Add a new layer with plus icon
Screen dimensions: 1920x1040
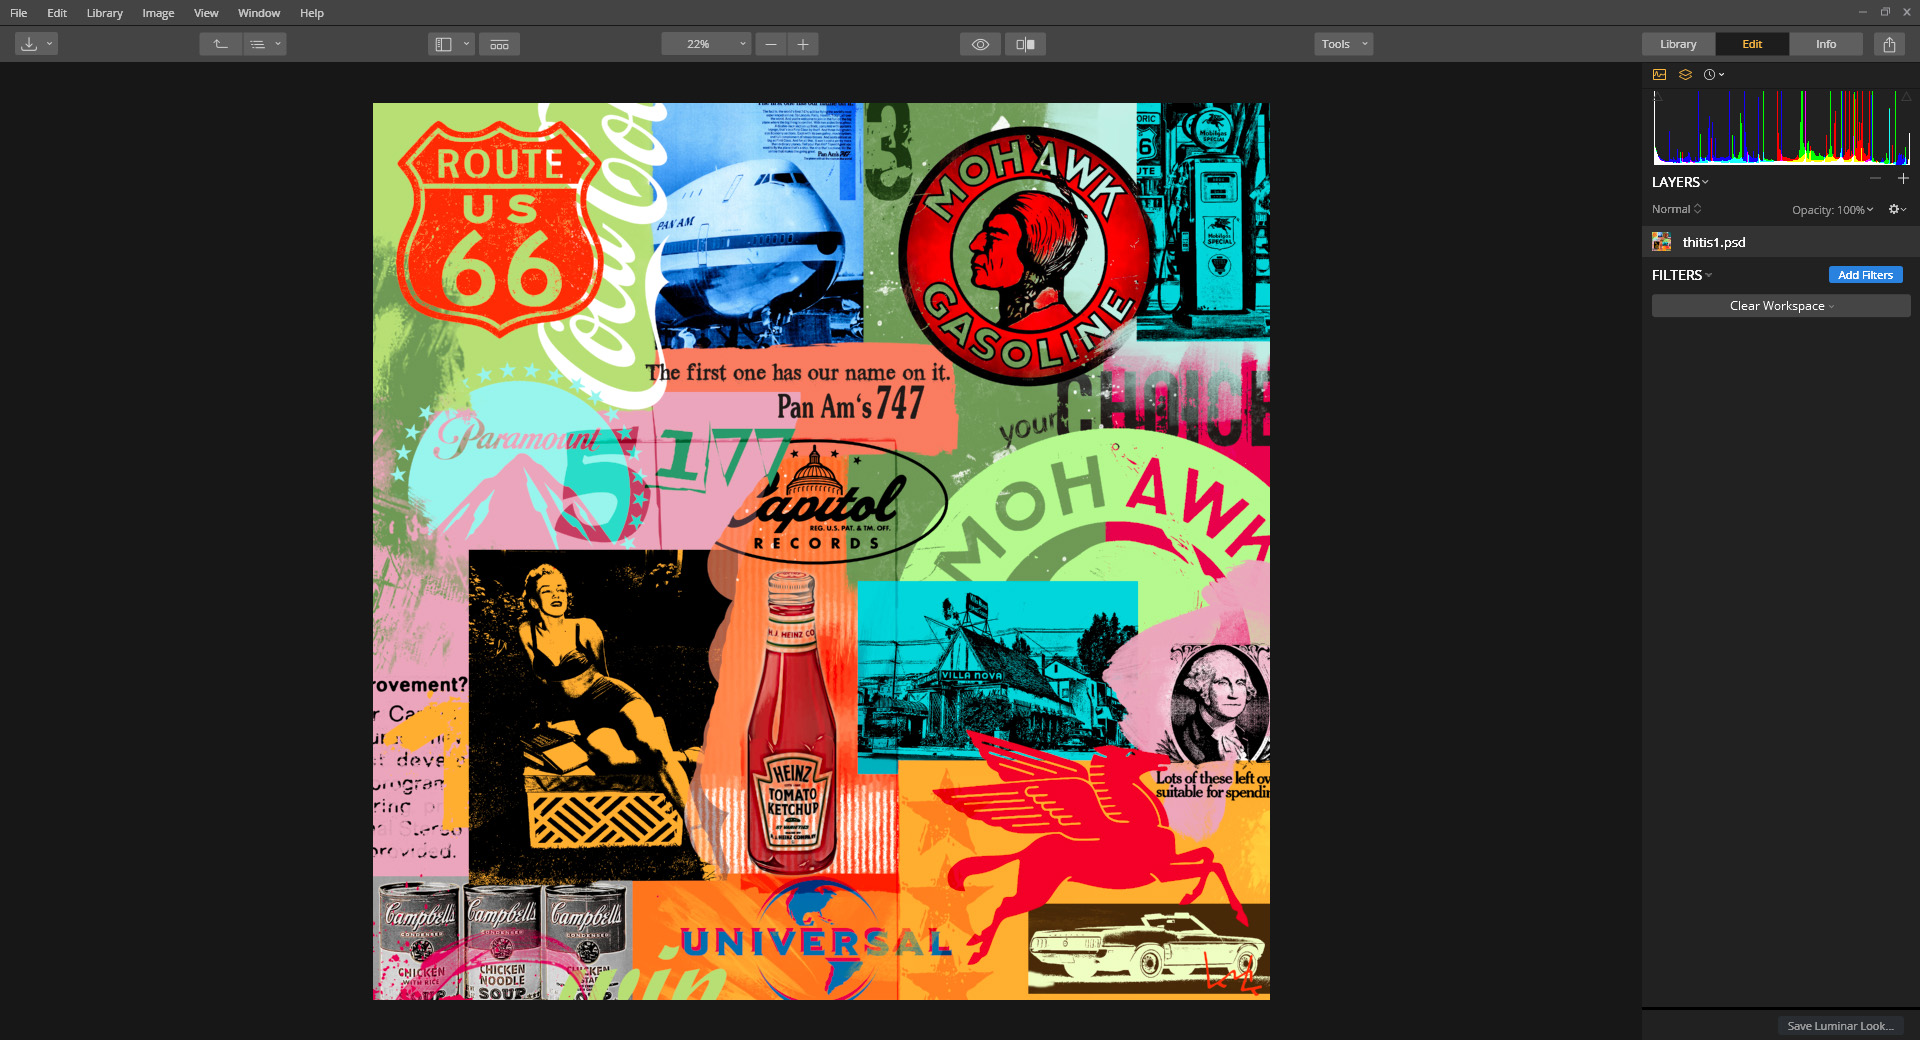pos(1903,179)
